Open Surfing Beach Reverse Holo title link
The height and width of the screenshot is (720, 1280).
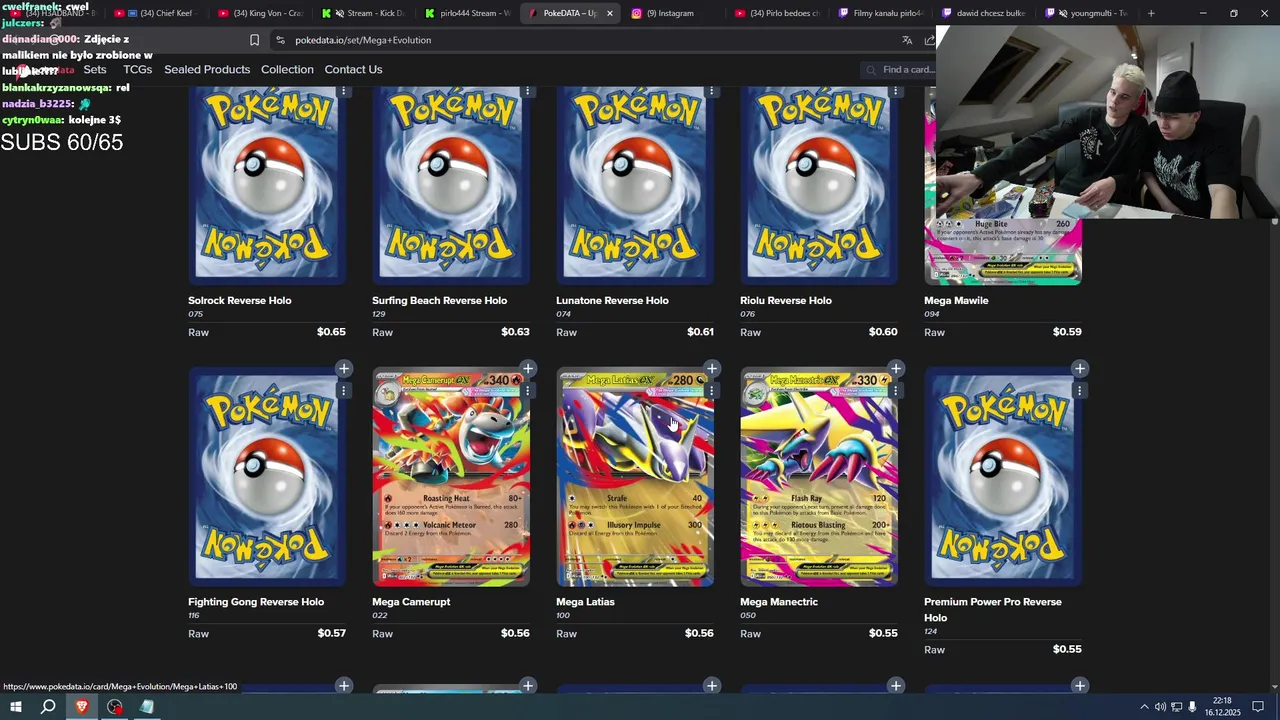tap(439, 300)
